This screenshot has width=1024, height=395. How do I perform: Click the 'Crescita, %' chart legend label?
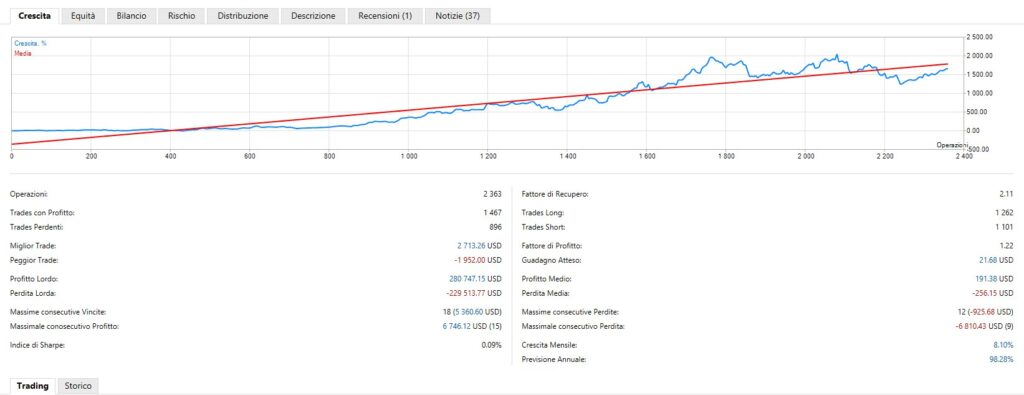click(30, 43)
